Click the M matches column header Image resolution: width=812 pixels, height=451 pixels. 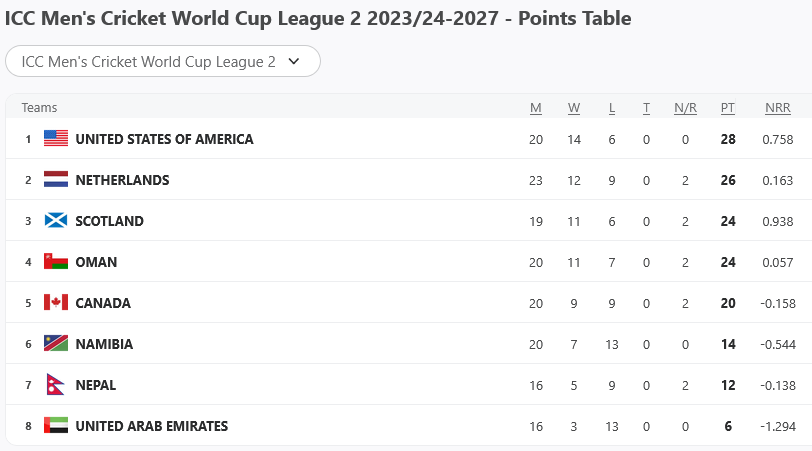pos(536,108)
